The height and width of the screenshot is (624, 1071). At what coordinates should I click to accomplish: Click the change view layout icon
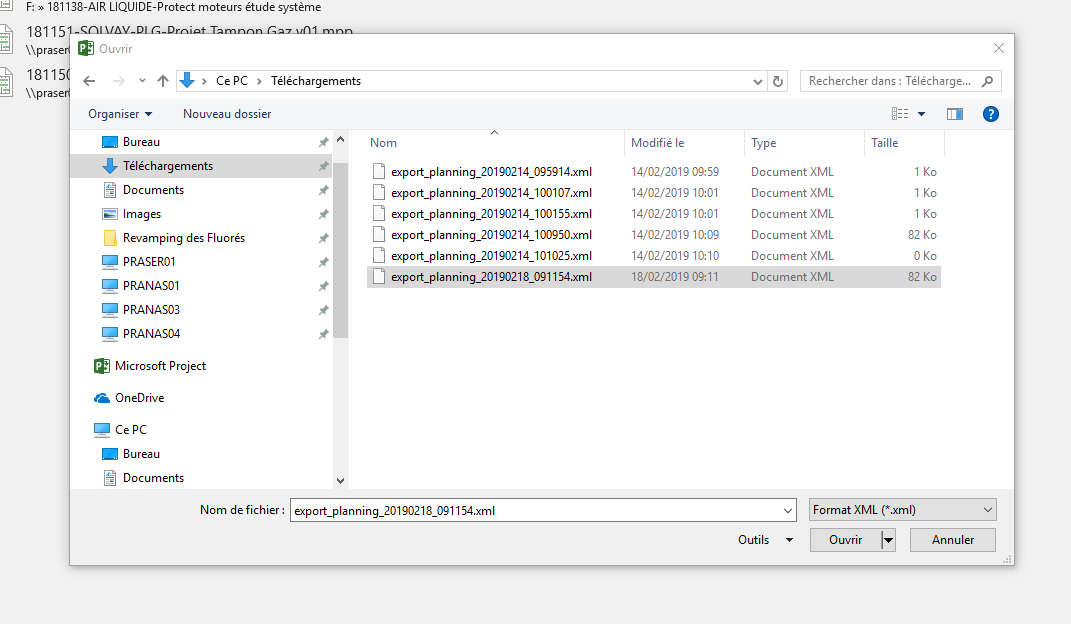coord(900,114)
